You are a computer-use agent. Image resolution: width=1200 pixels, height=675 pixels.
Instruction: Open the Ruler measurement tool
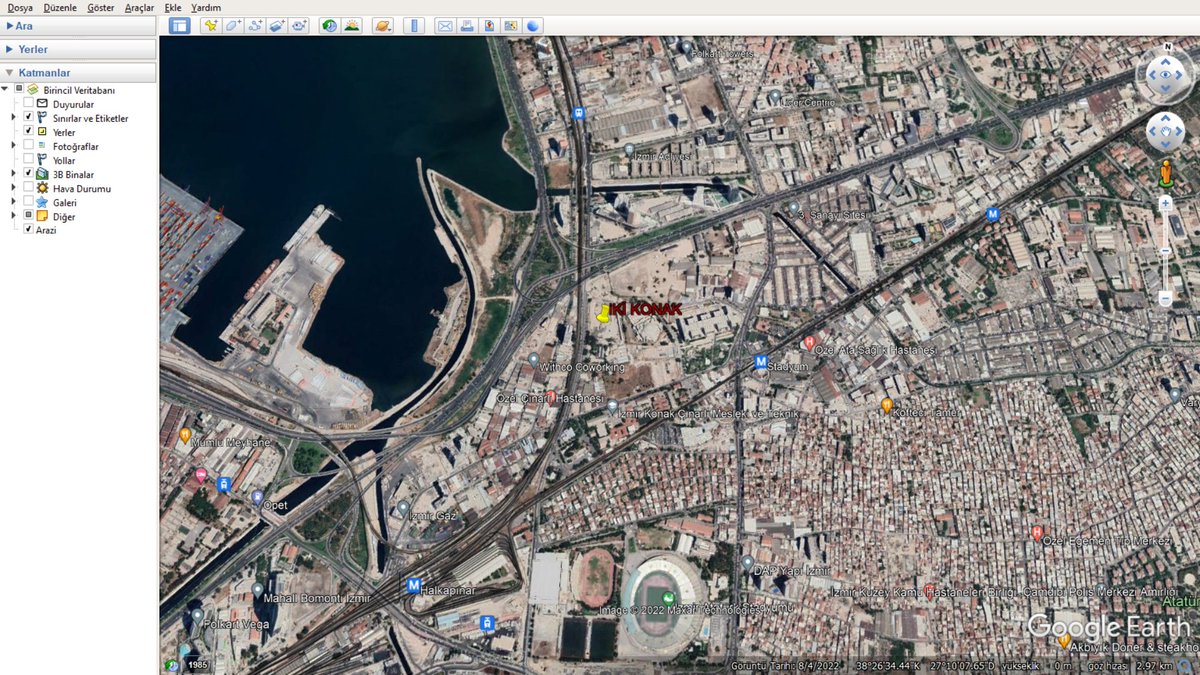click(414, 25)
